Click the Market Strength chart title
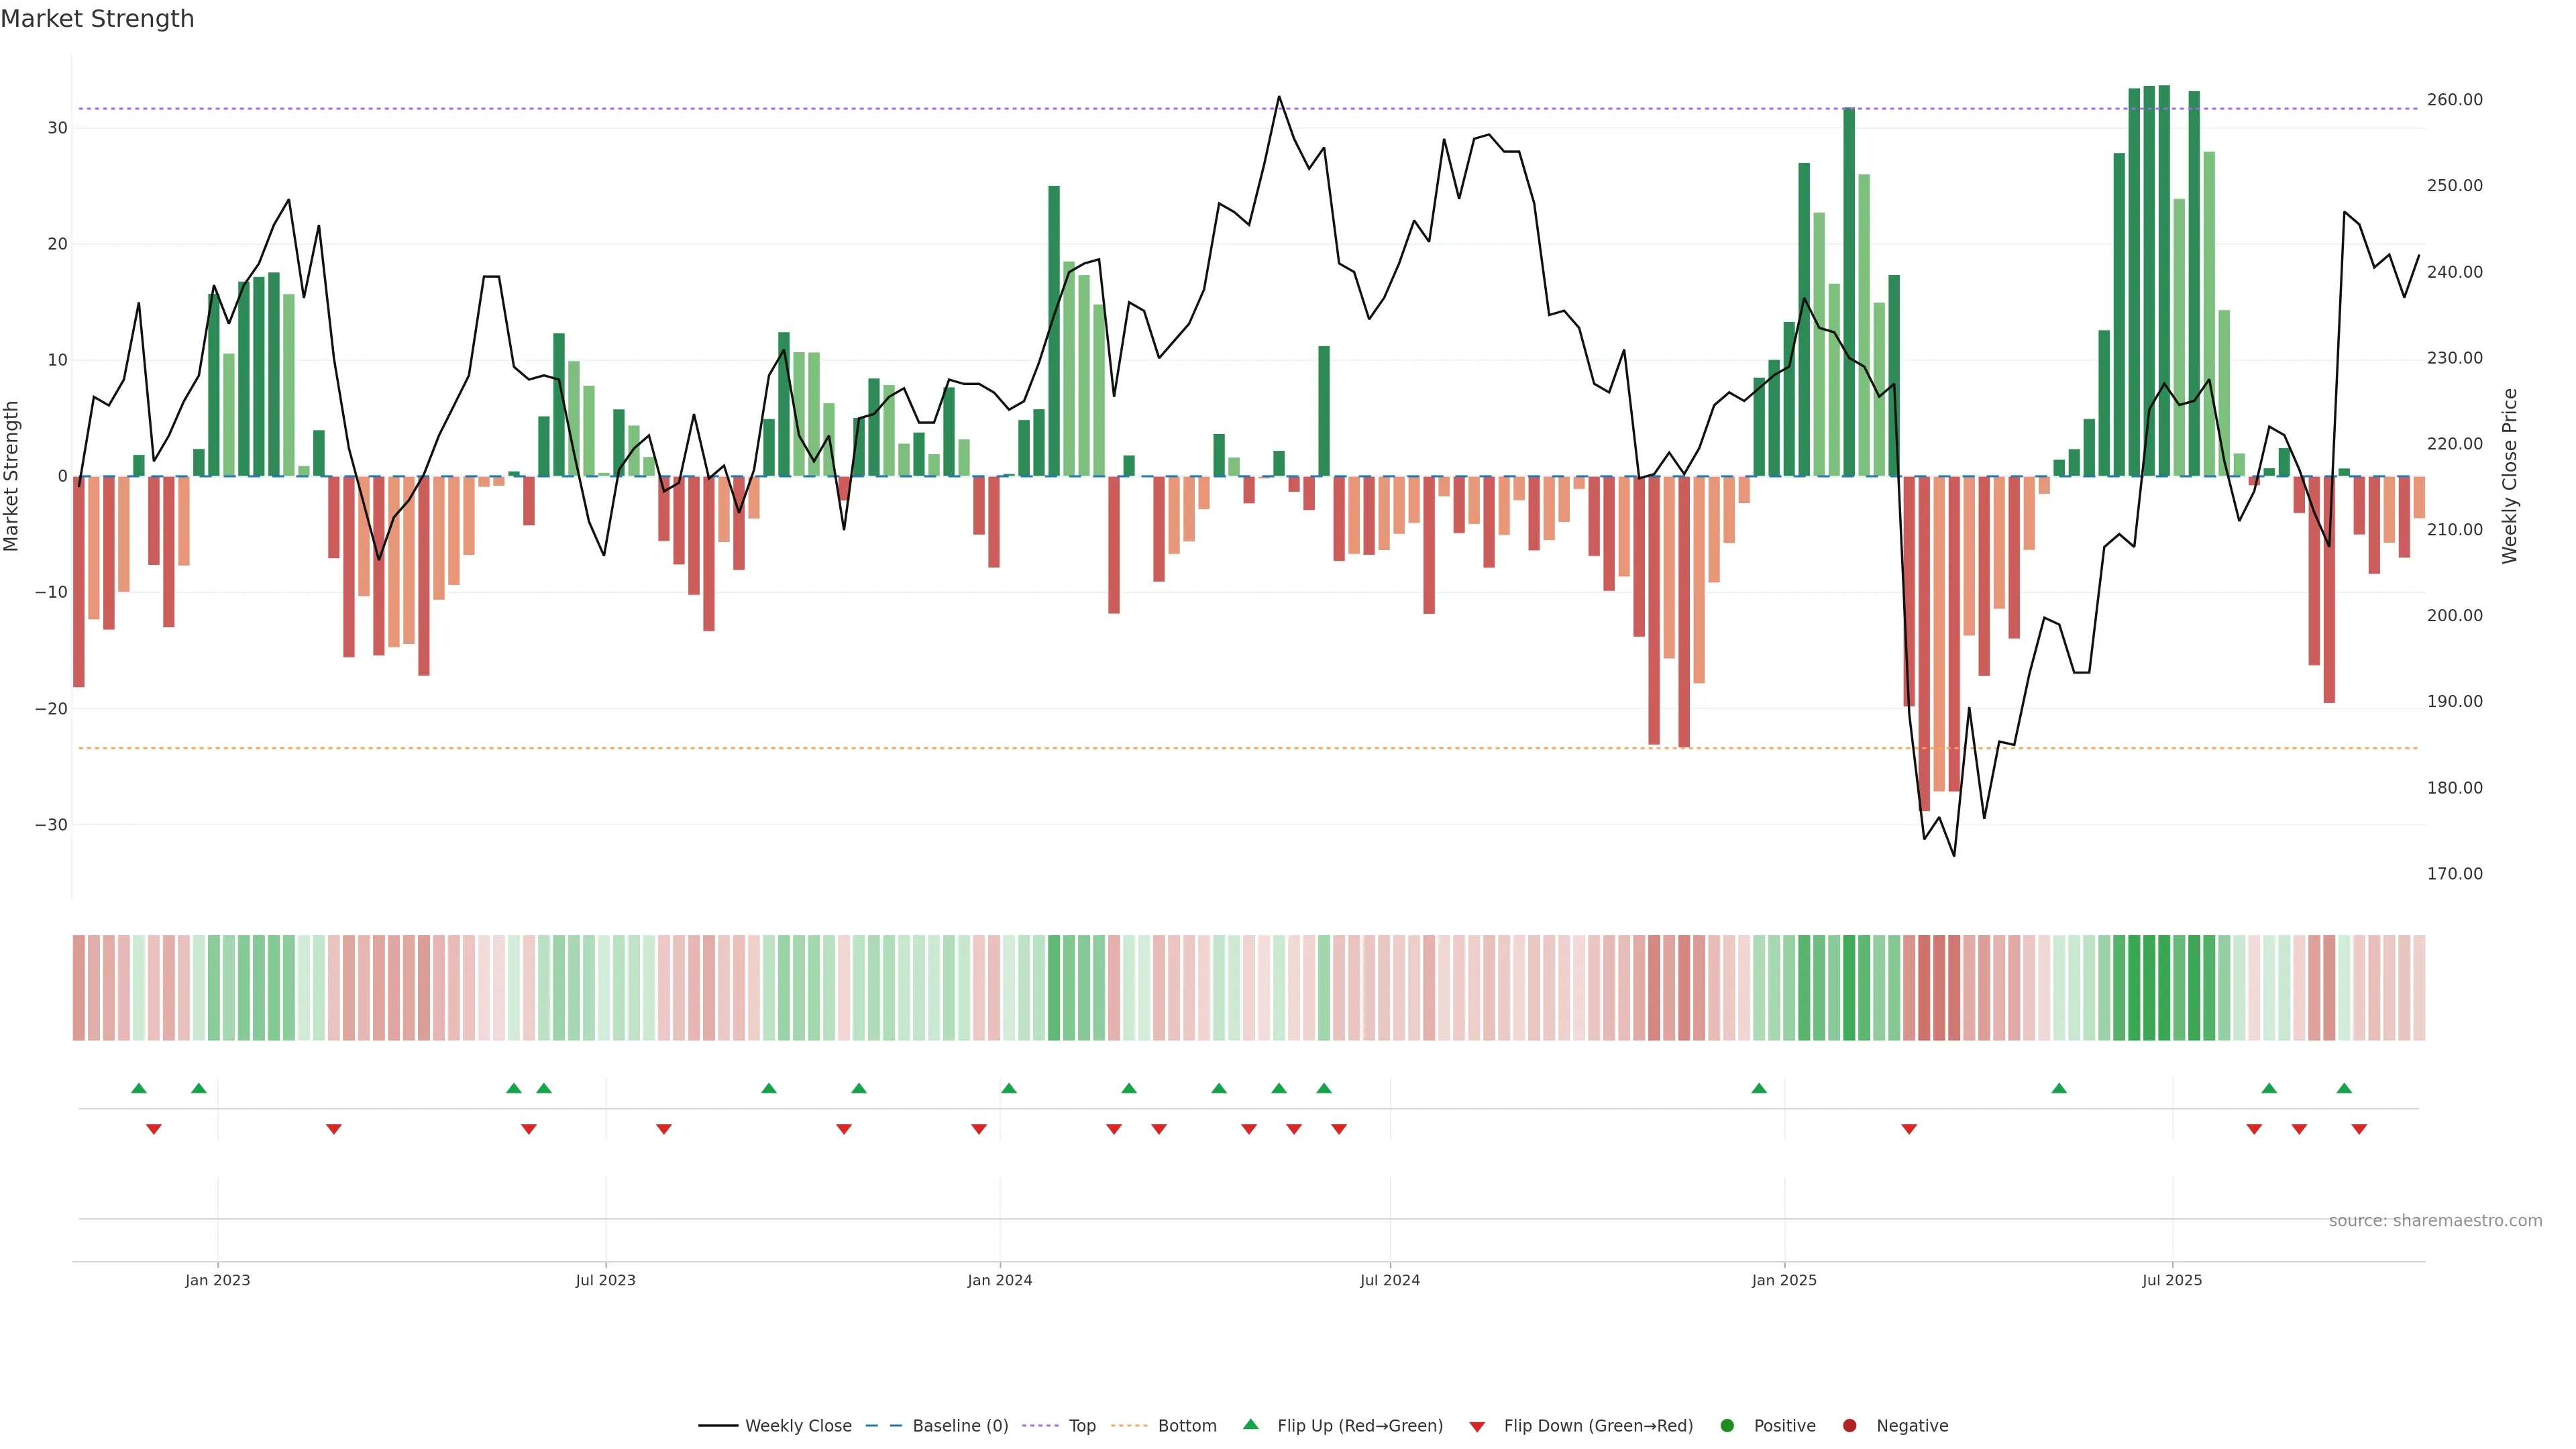 97,19
